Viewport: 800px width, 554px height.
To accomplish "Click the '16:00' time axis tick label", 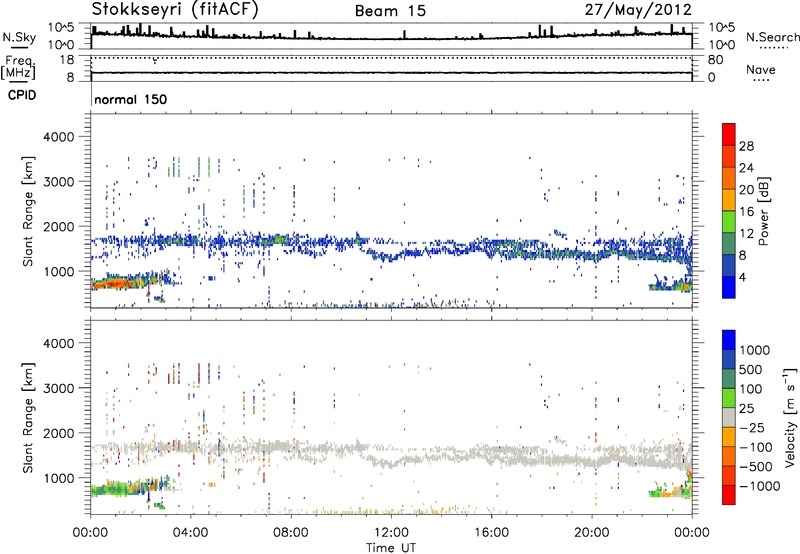I will tap(491, 533).
